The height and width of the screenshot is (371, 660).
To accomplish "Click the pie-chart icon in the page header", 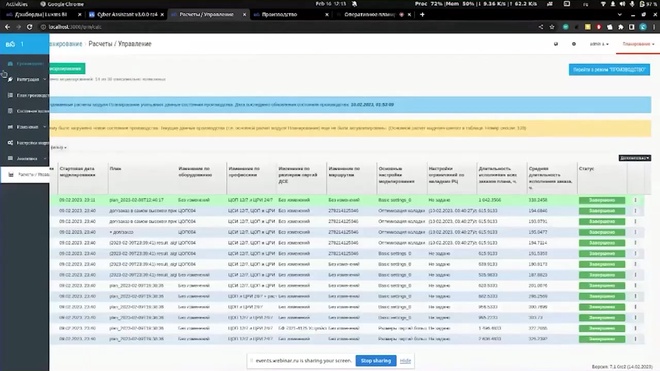I will tap(556, 44).
